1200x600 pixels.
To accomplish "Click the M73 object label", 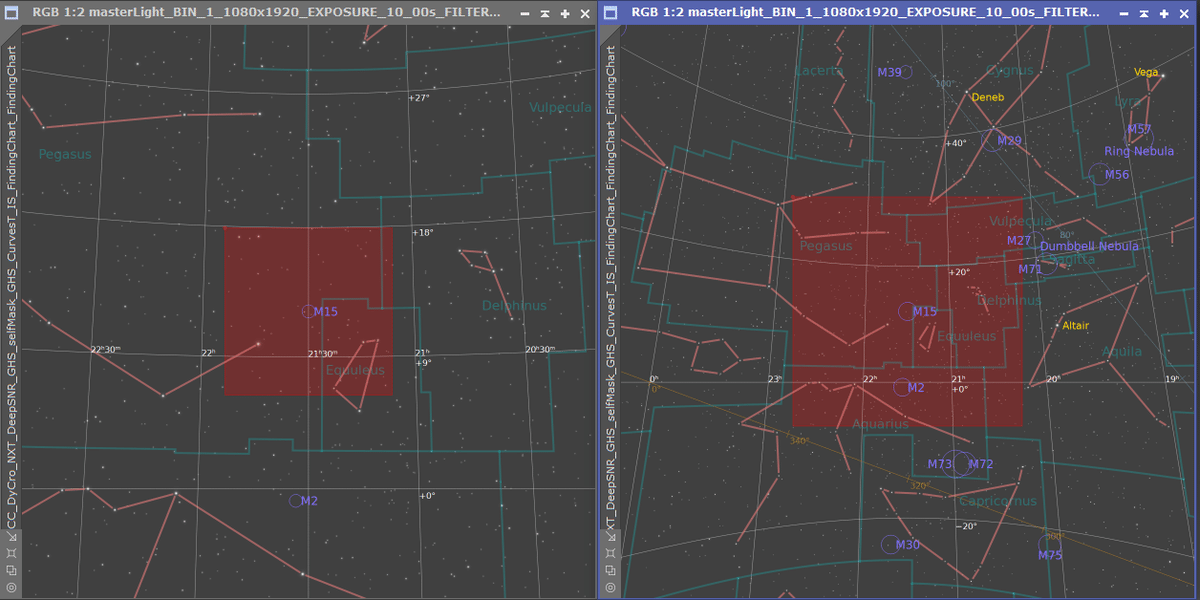I will [x=940, y=464].
